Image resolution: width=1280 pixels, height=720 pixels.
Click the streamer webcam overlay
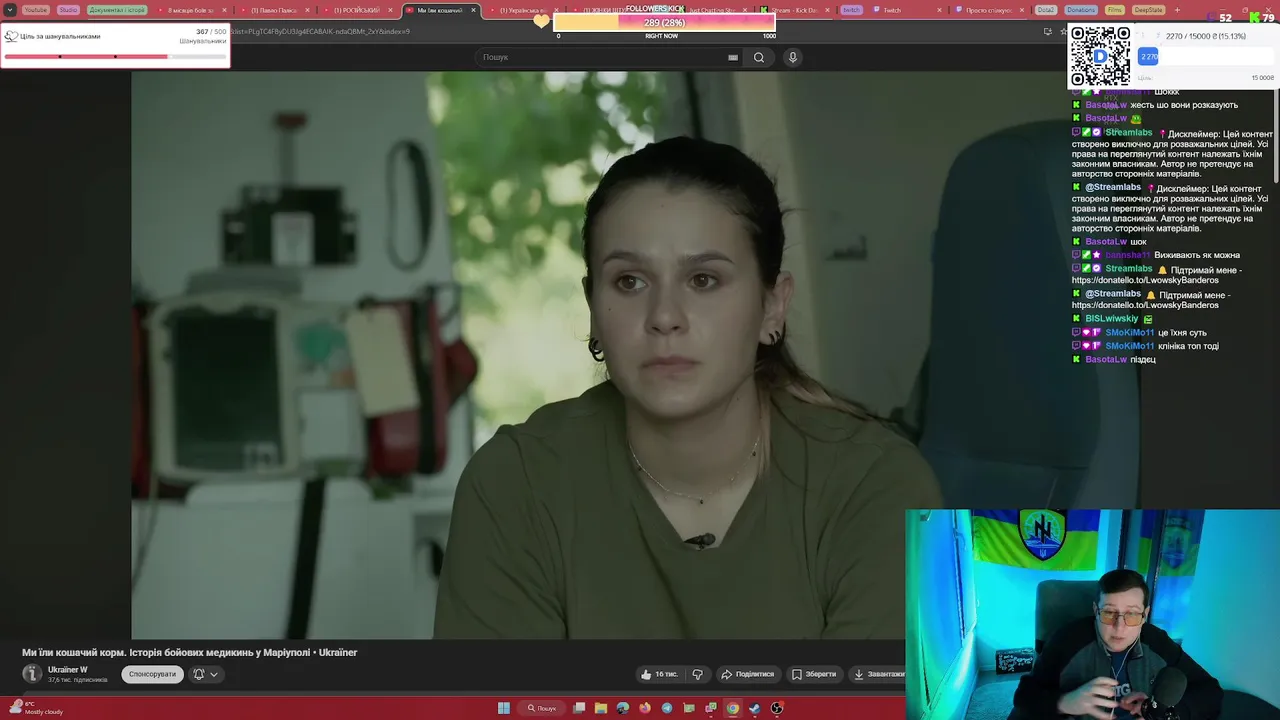coord(1092,614)
